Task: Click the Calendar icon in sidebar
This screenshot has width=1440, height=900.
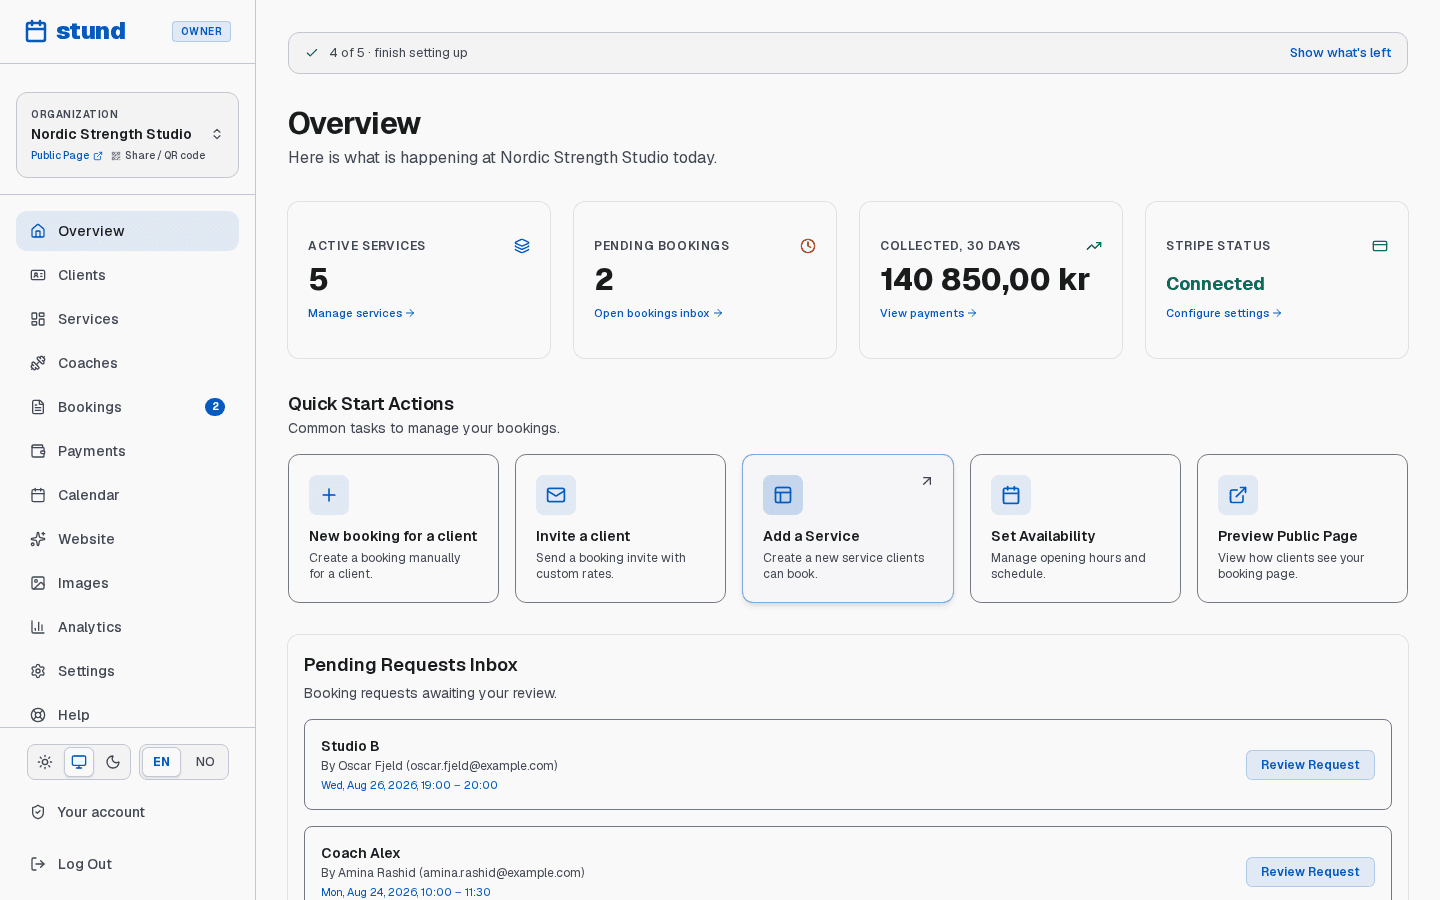Action: [38, 495]
